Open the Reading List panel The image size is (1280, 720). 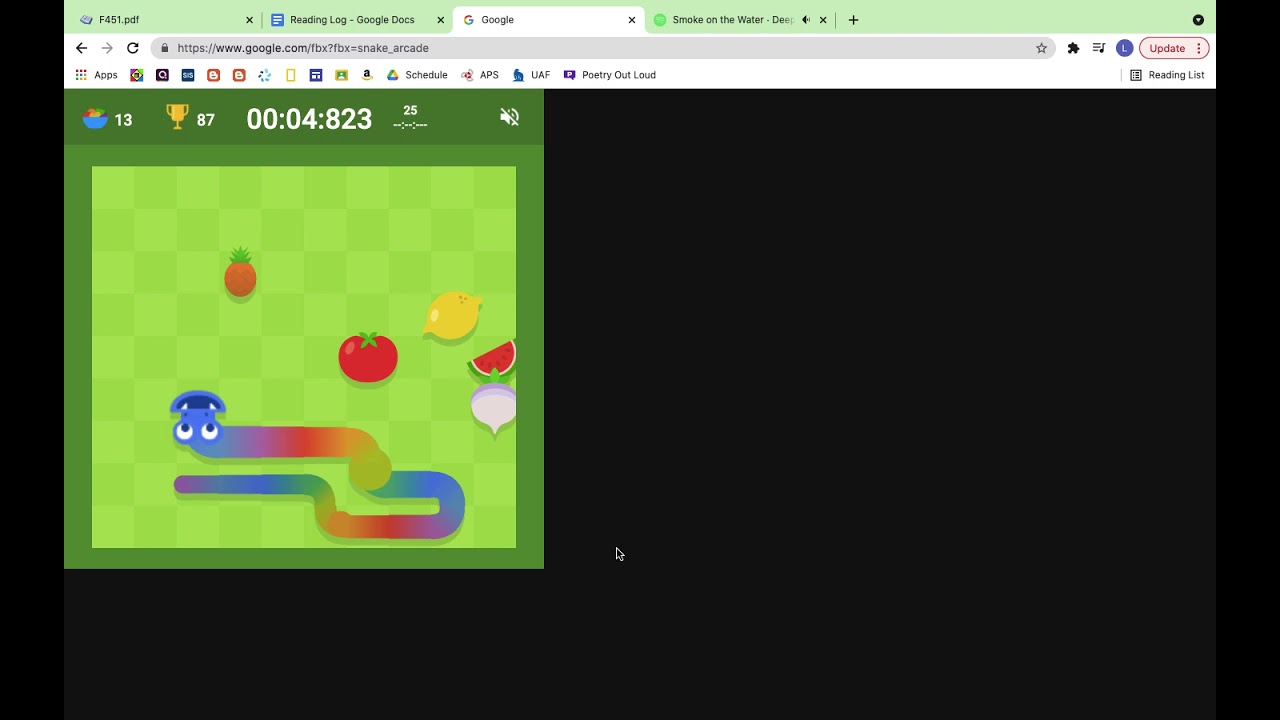tap(1167, 75)
